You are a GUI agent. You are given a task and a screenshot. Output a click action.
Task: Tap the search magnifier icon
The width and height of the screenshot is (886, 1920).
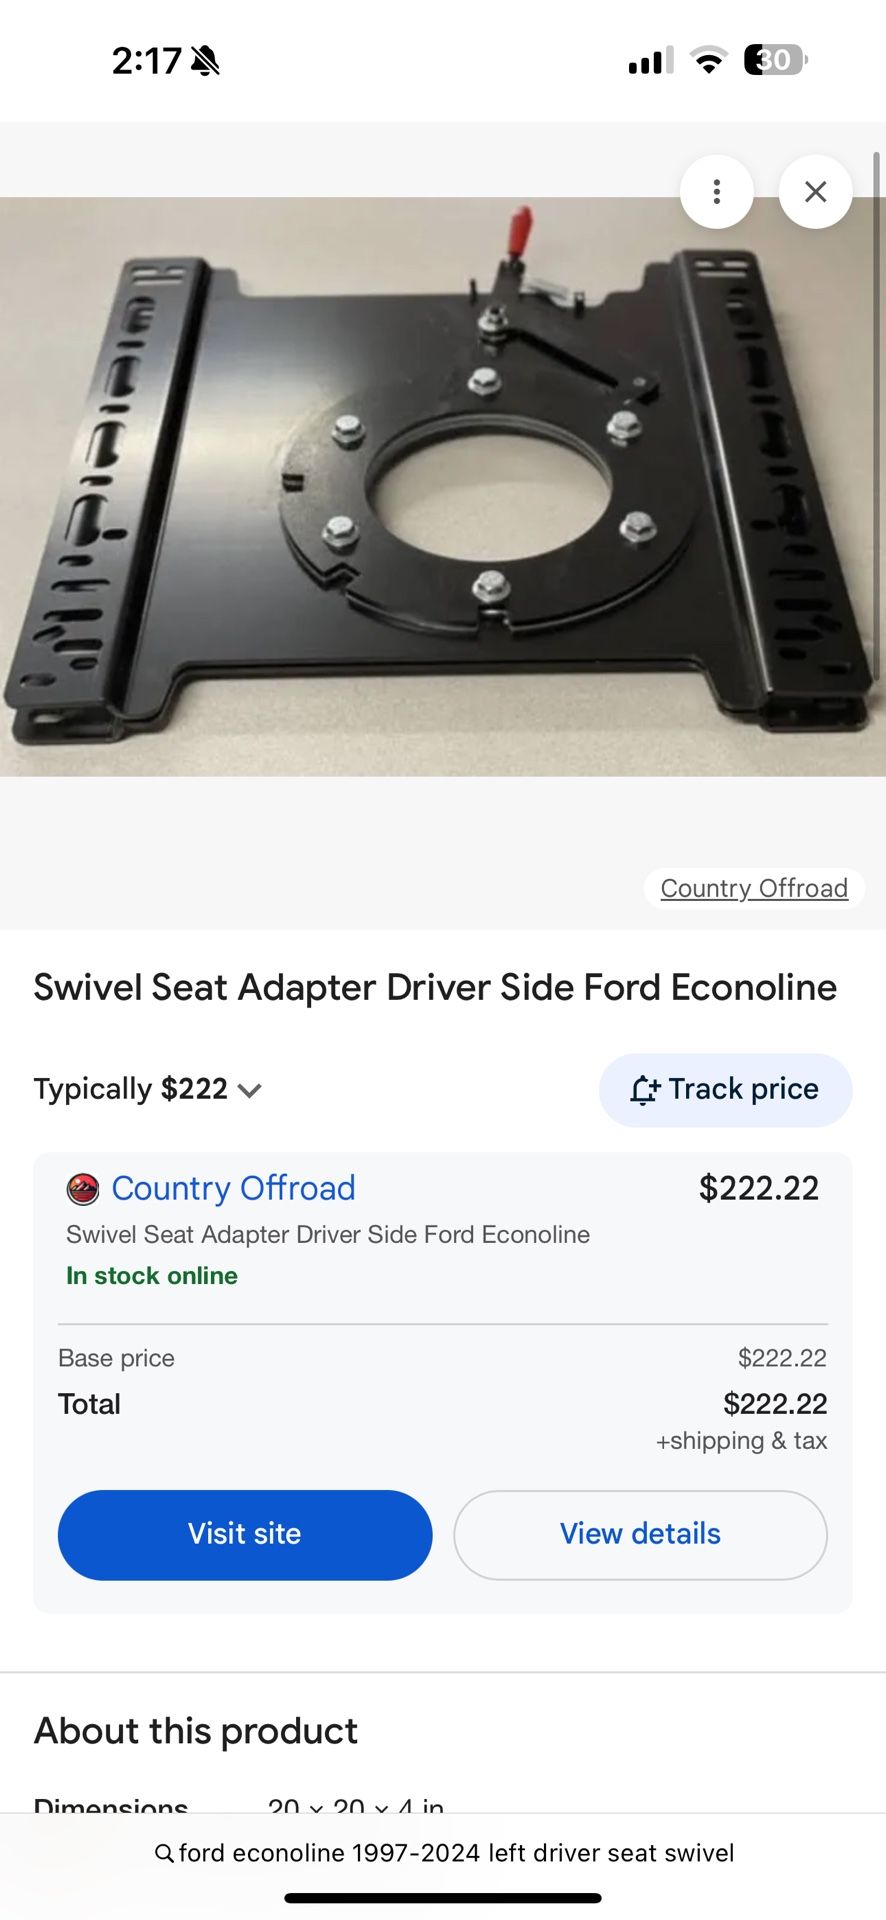pyautogui.click(x=164, y=1853)
